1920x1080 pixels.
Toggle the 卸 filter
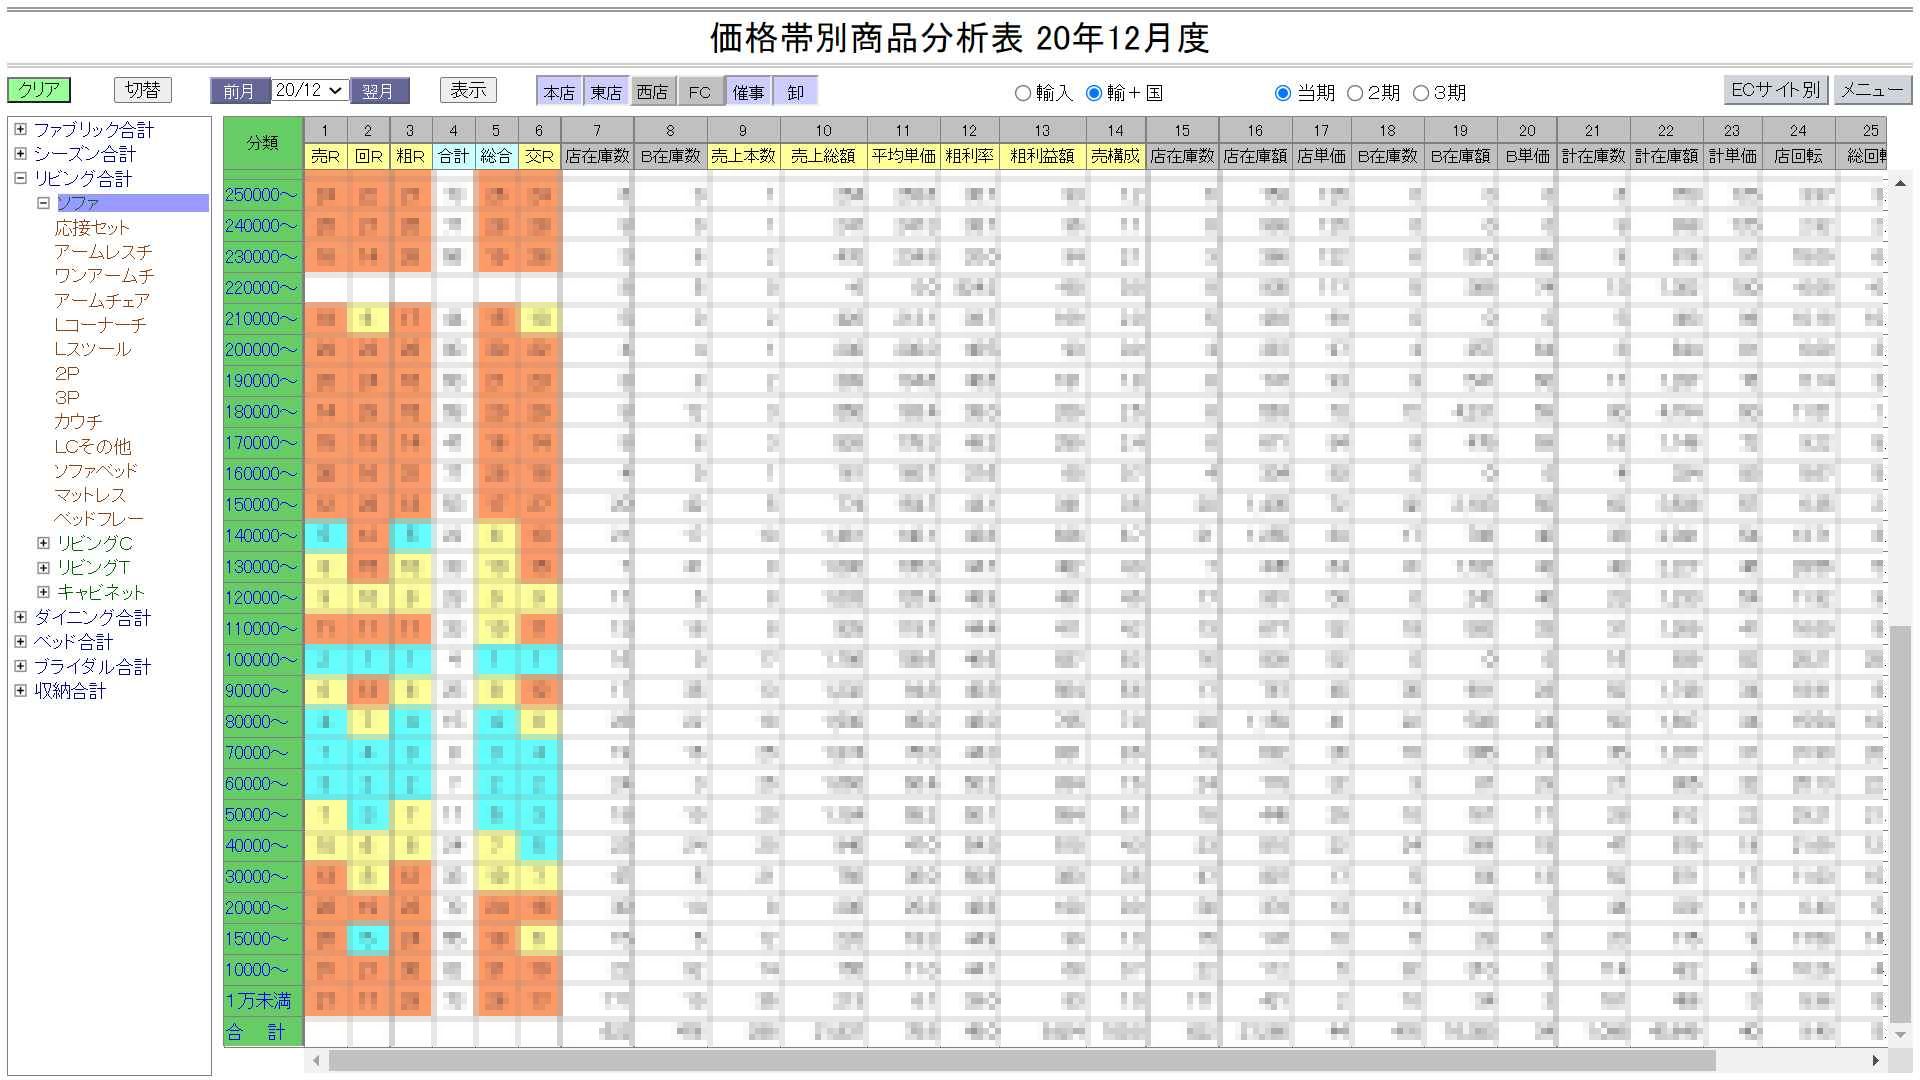(x=795, y=92)
